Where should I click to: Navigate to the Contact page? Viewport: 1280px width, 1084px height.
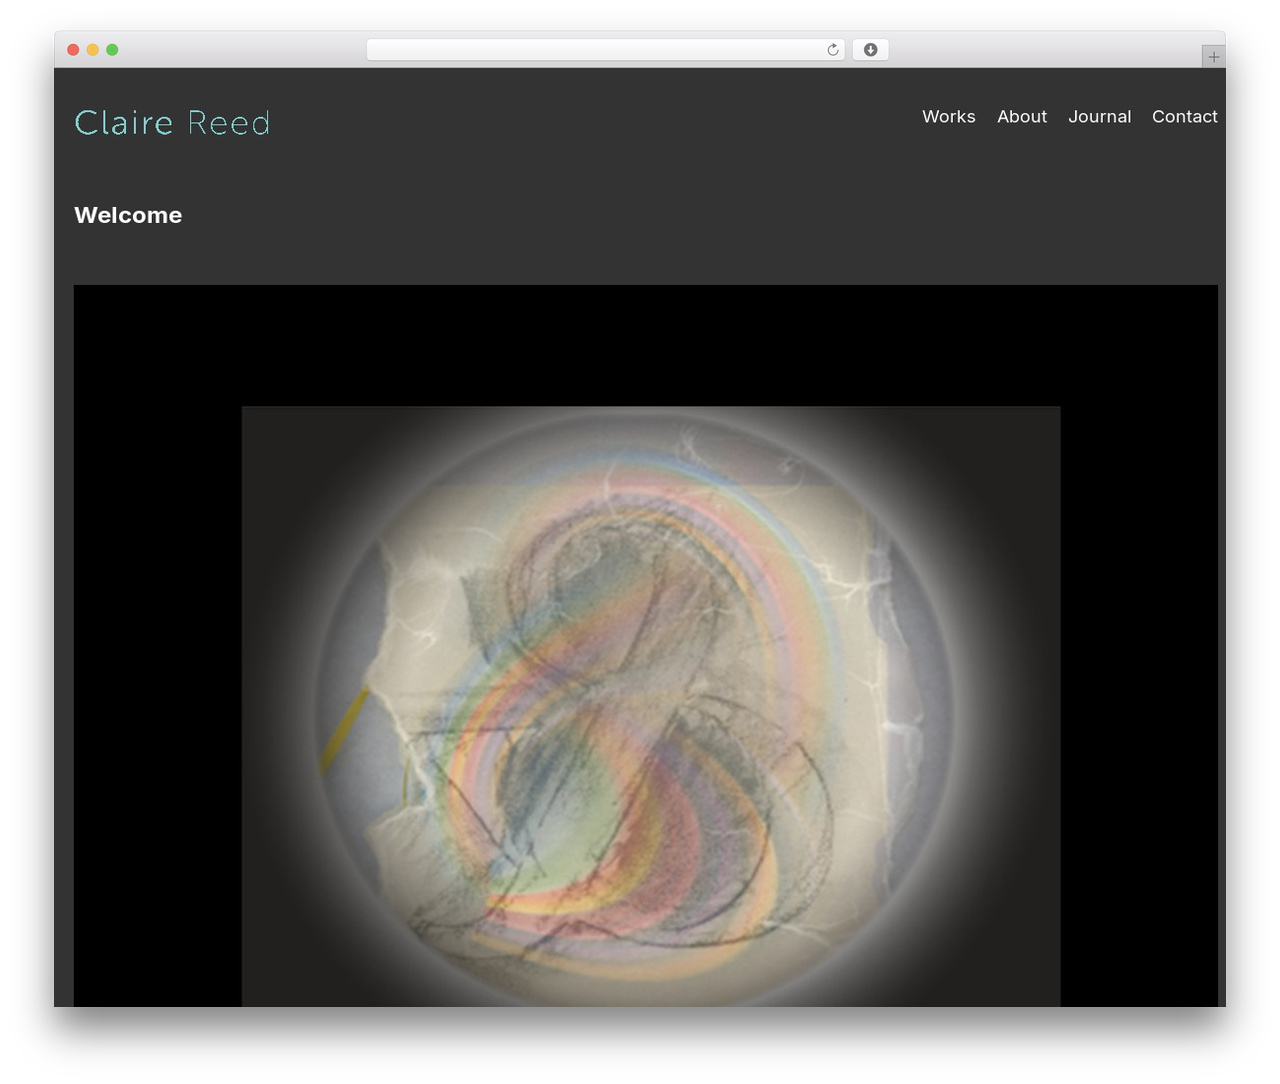tap(1184, 117)
